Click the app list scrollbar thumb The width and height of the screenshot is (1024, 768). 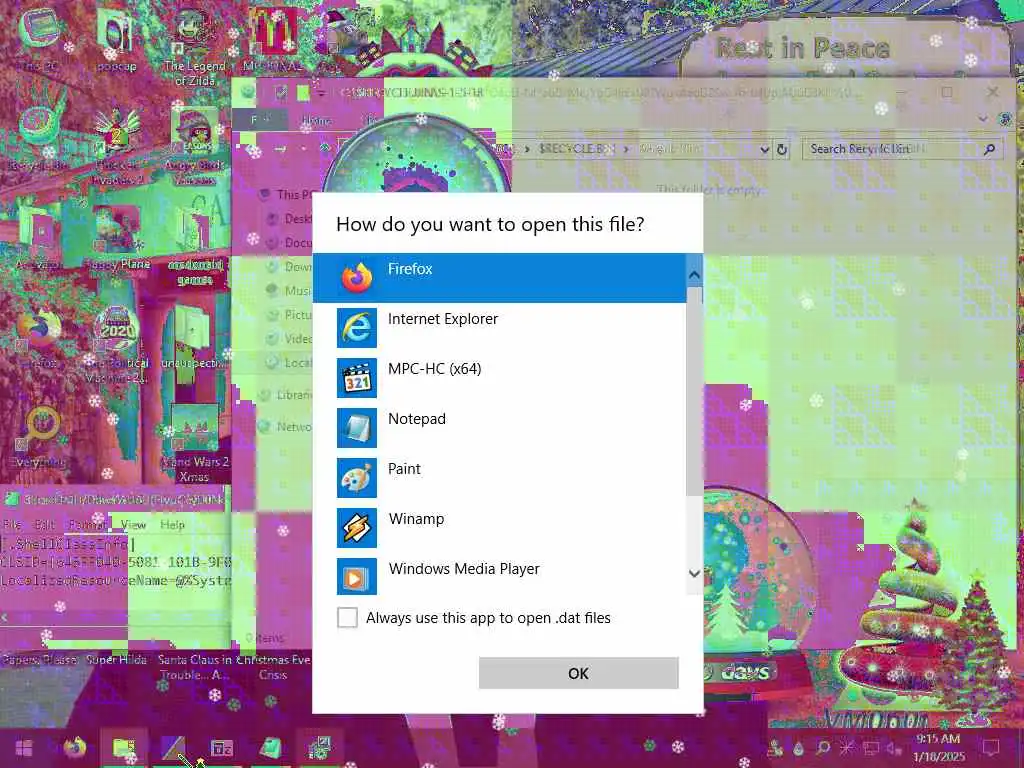coord(694,392)
